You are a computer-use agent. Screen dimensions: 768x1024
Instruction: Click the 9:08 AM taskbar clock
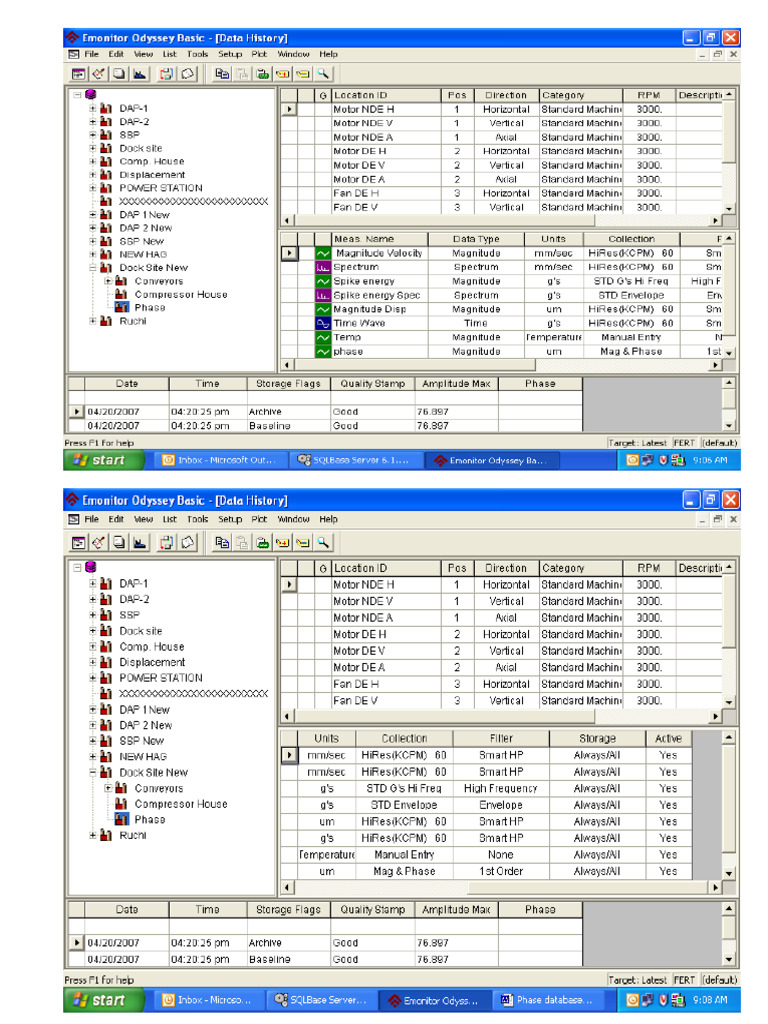click(710, 1000)
